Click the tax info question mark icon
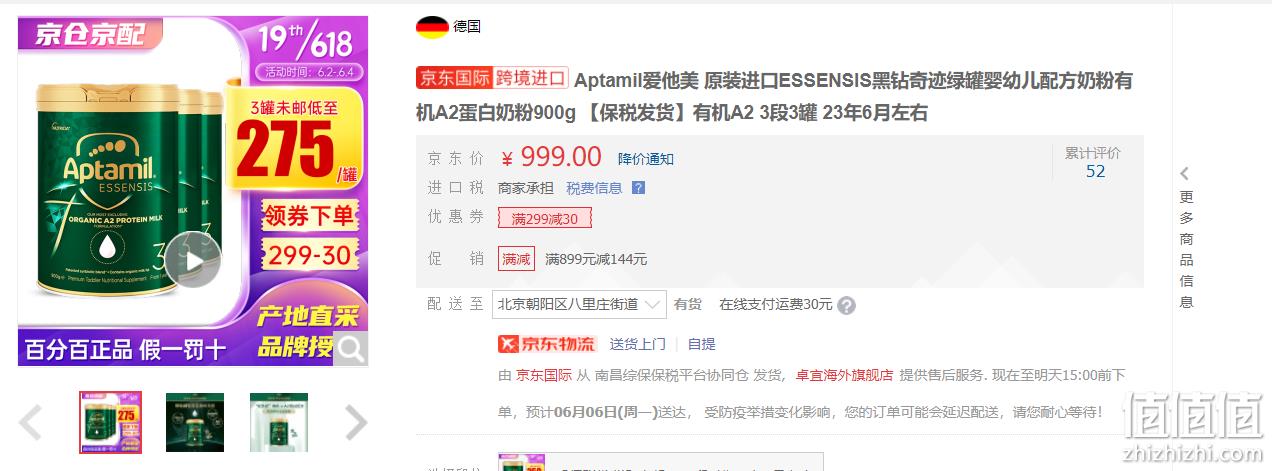 tap(638, 188)
